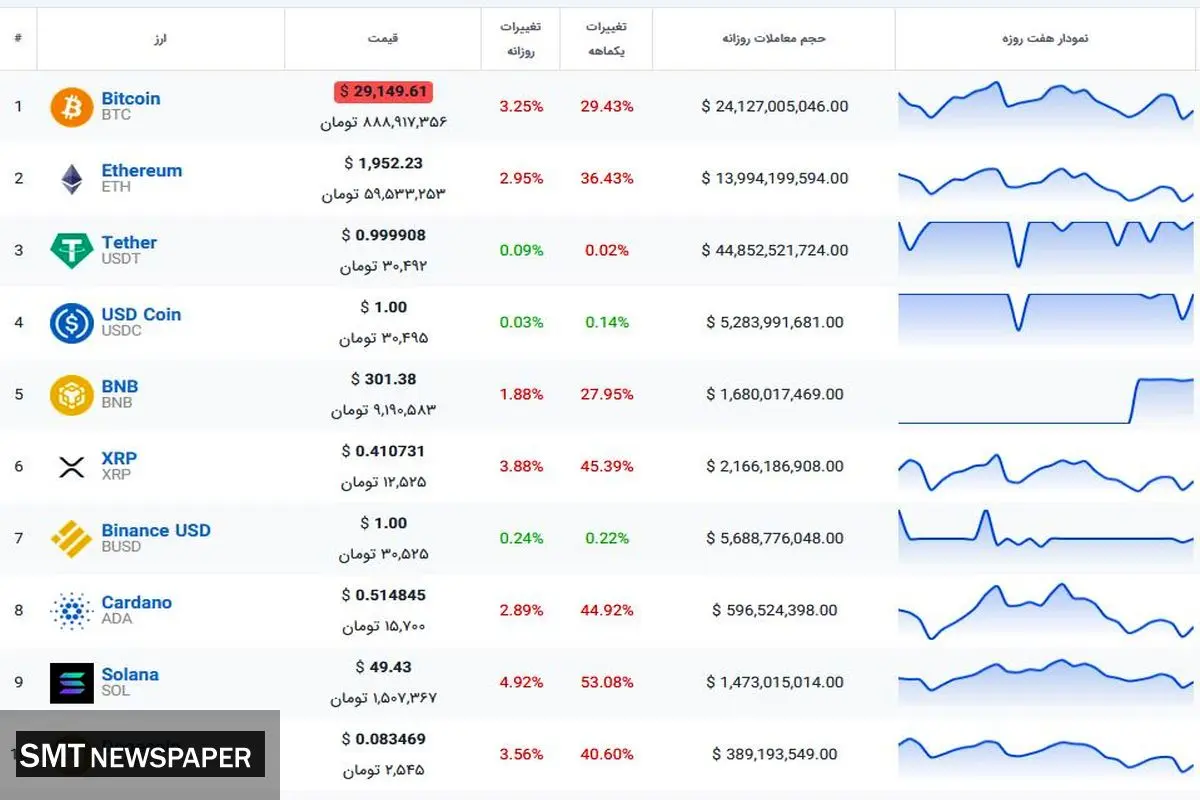
Task: Click Cardano volume $ 596,524,398.00
Action: [x=774, y=610]
